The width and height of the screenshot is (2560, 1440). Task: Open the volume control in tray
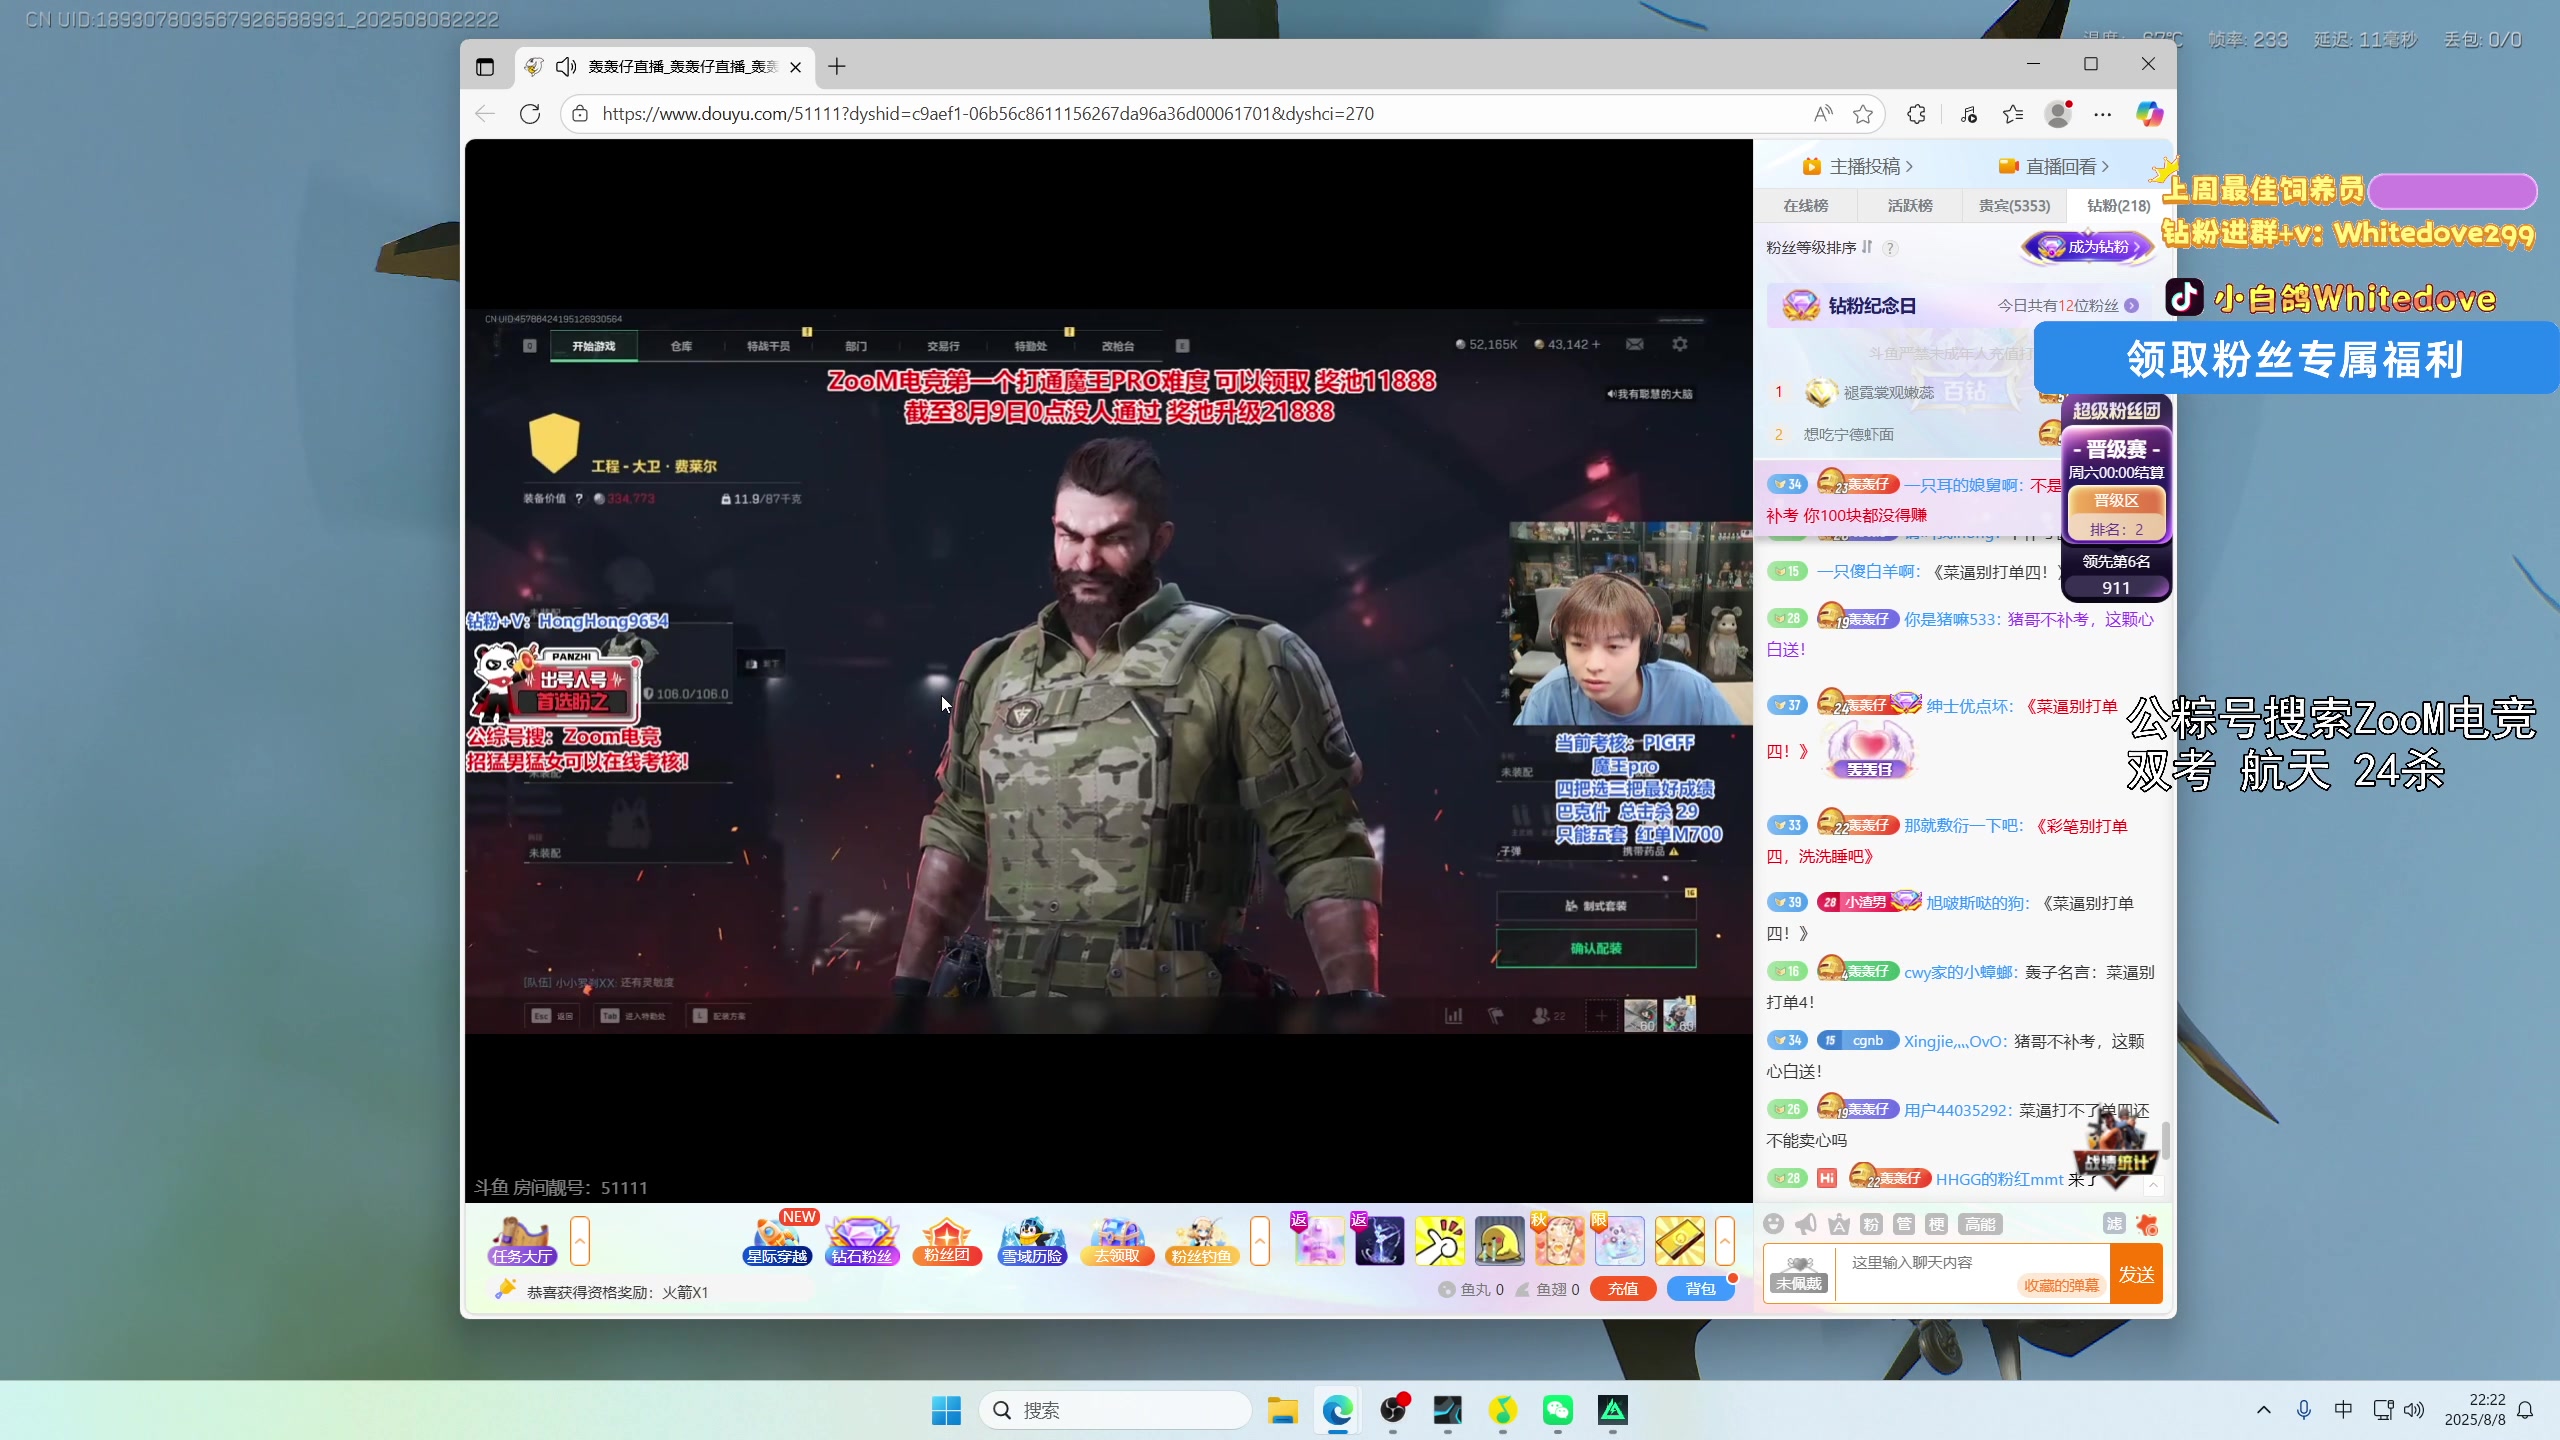(x=2414, y=1410)
